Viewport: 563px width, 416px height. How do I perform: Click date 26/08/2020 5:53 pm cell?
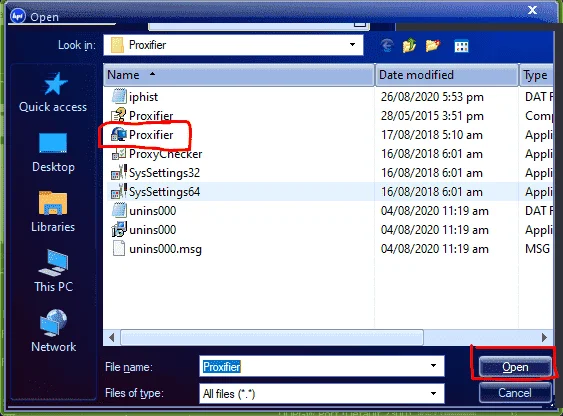pos(432,97)
